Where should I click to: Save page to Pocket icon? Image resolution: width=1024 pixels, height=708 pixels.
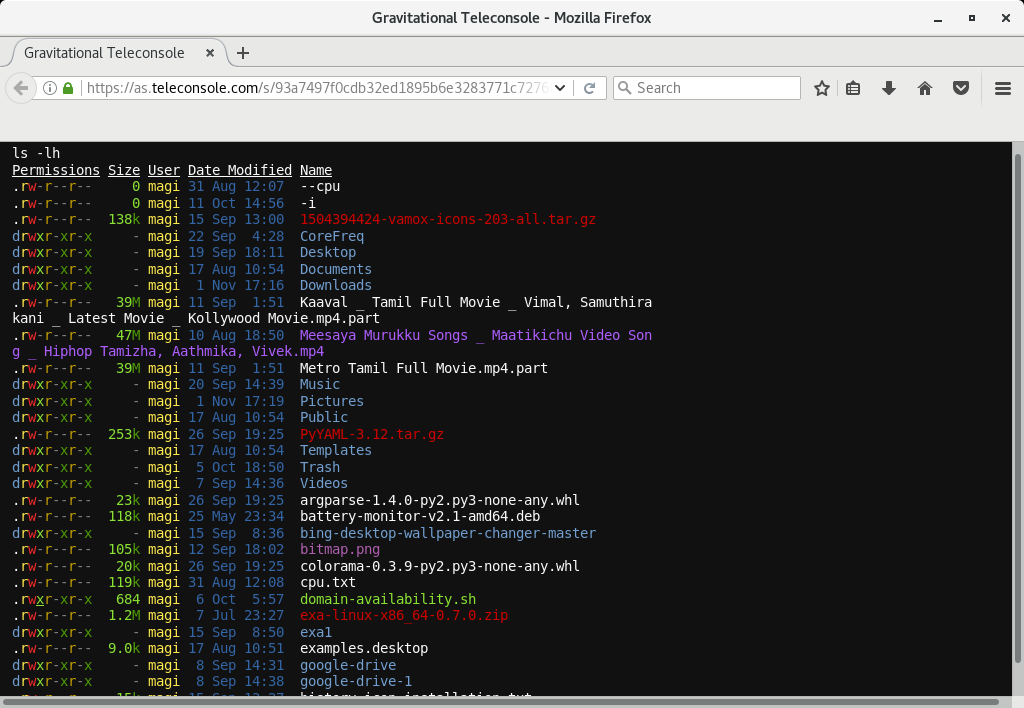[961, 88]
